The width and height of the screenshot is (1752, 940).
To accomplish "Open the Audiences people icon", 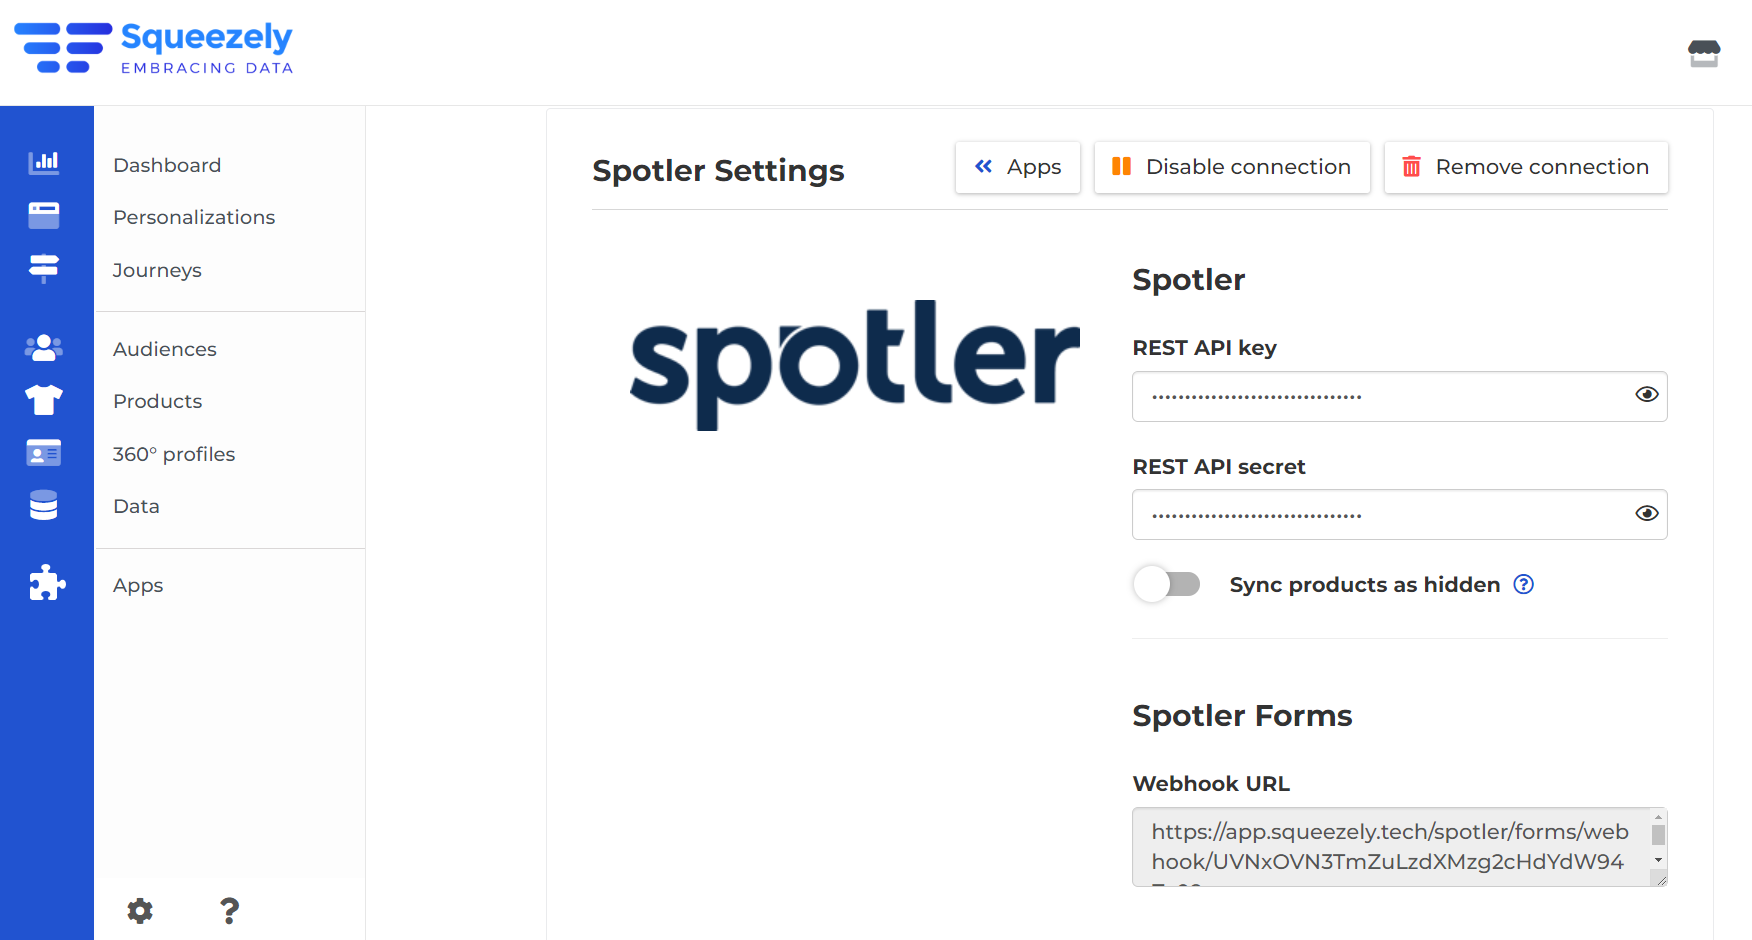I will click(44, 347).
